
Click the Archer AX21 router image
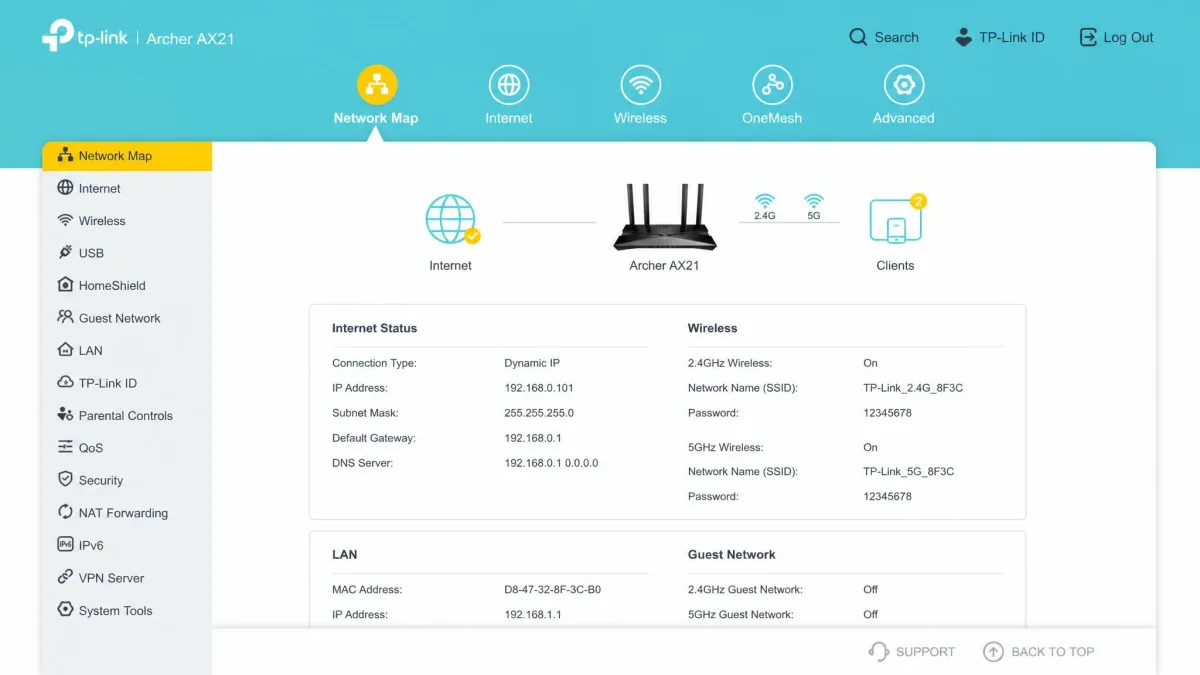(665, 217)
